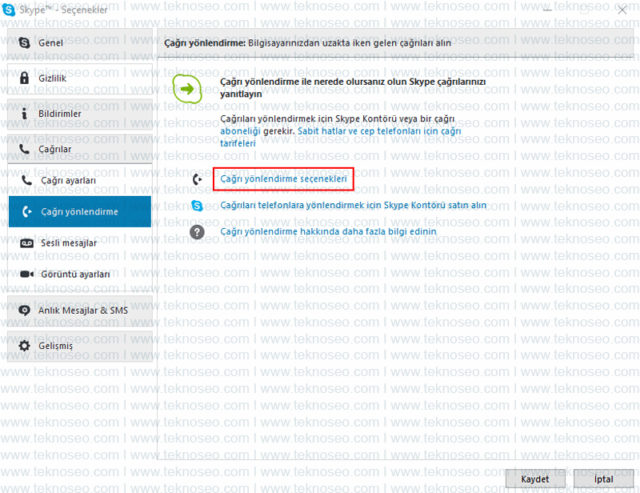Screen dimensions: 640x493
Task: Open Anlık Mesajlar & SMS section
Action: [x=80, y=310]
